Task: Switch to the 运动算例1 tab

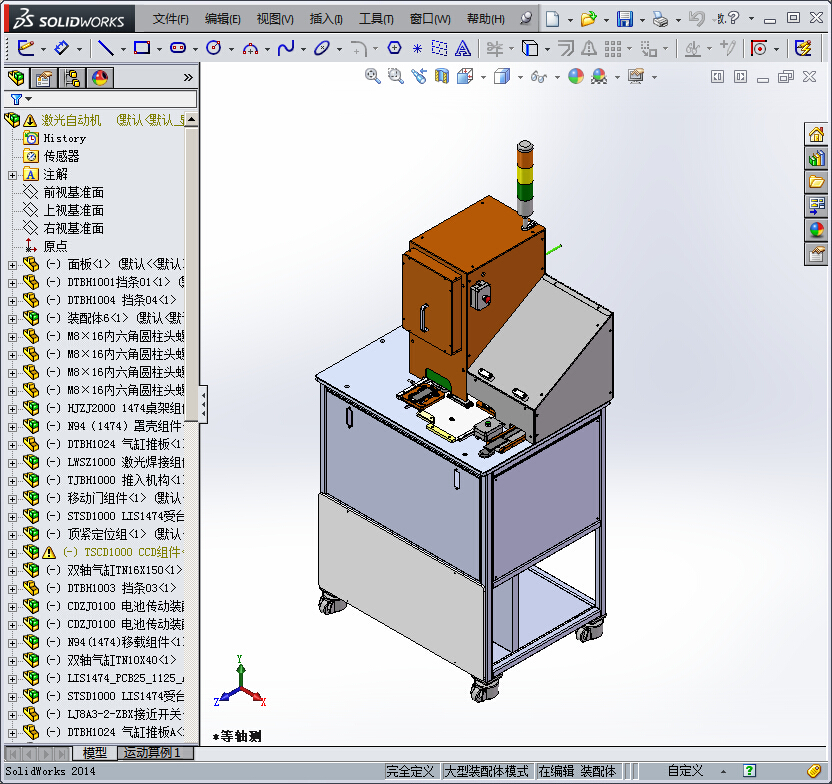Action: pos(155,753)
